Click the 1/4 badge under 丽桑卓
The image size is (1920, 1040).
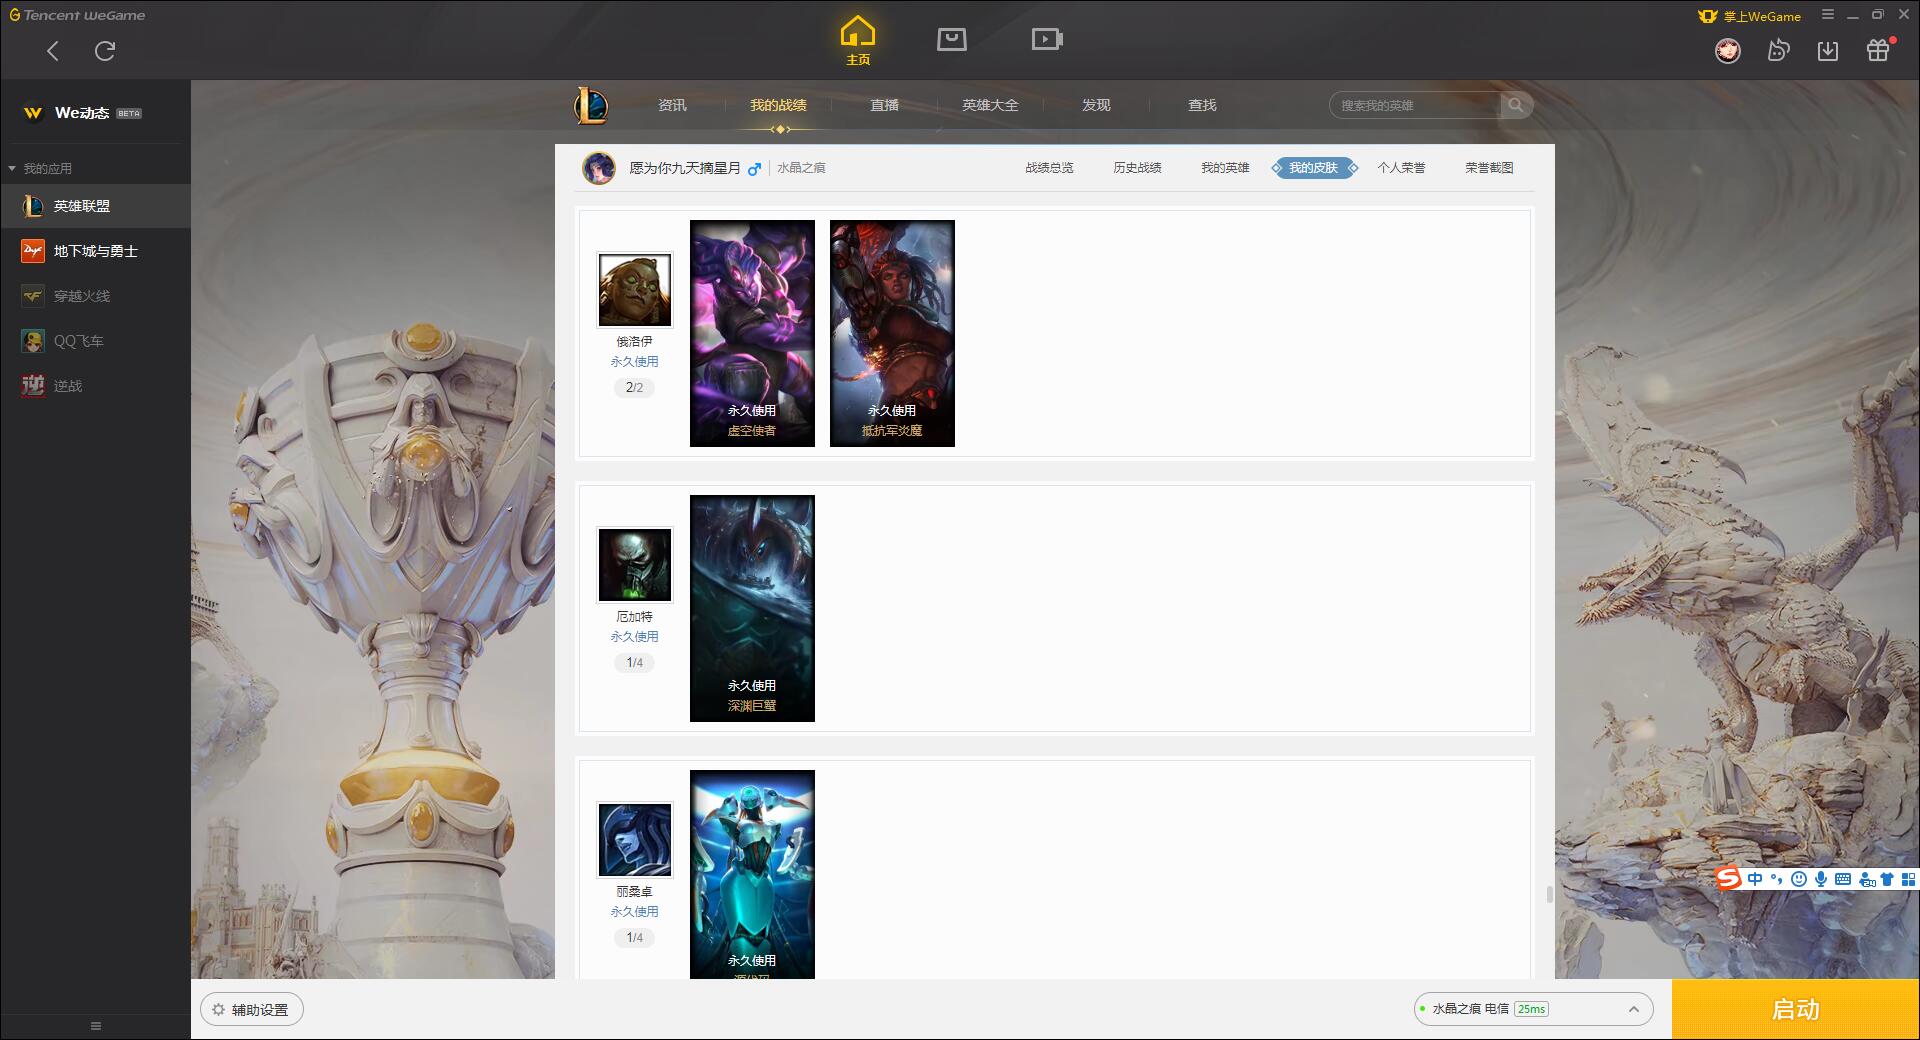634,937
